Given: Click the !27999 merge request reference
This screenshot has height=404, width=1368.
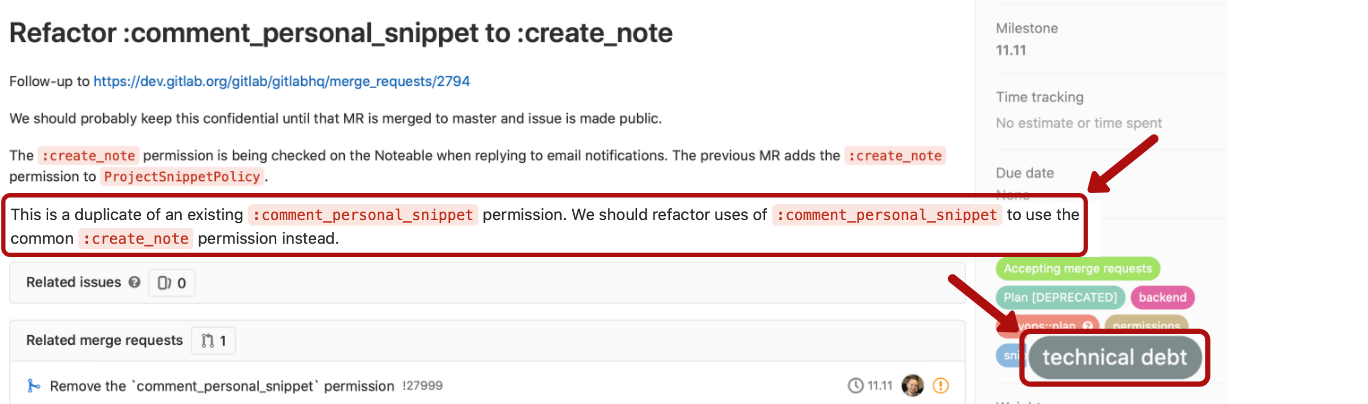Looking at the screenshot, I should pyautogui.click(x=422, y=386).
